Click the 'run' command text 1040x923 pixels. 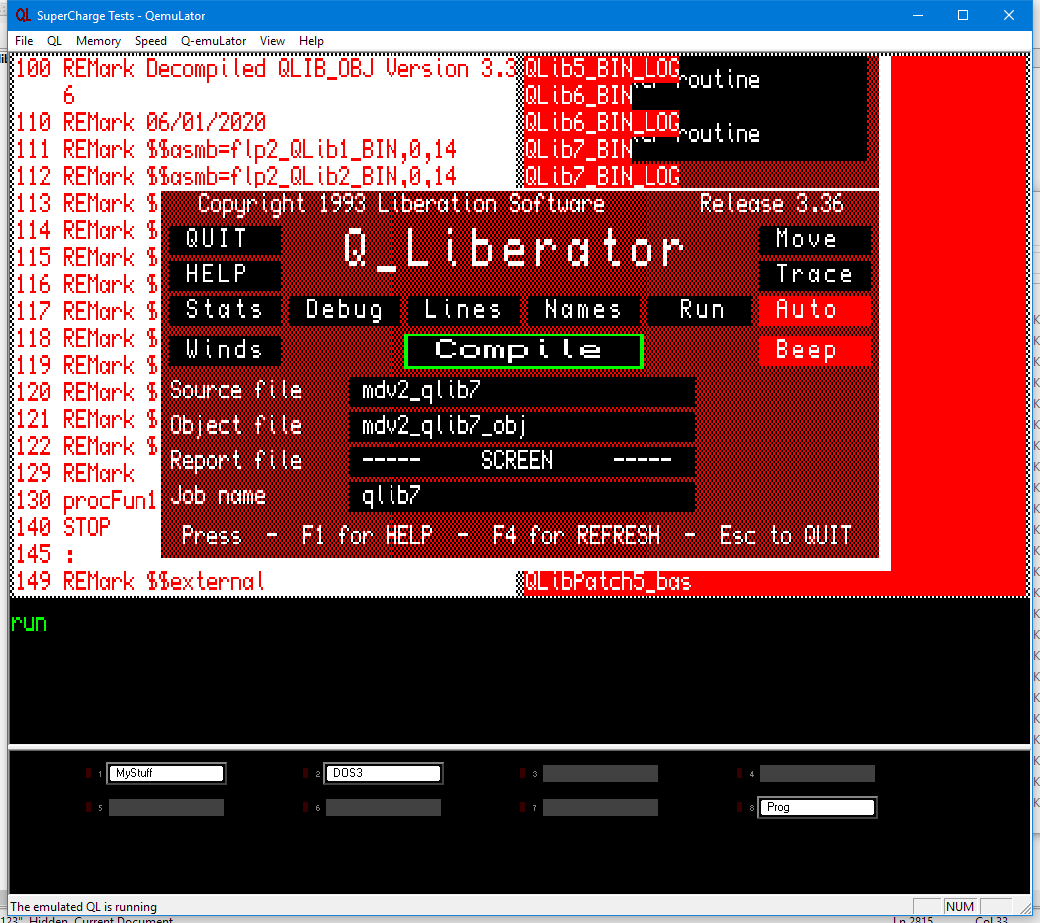[x=29, y=623]
